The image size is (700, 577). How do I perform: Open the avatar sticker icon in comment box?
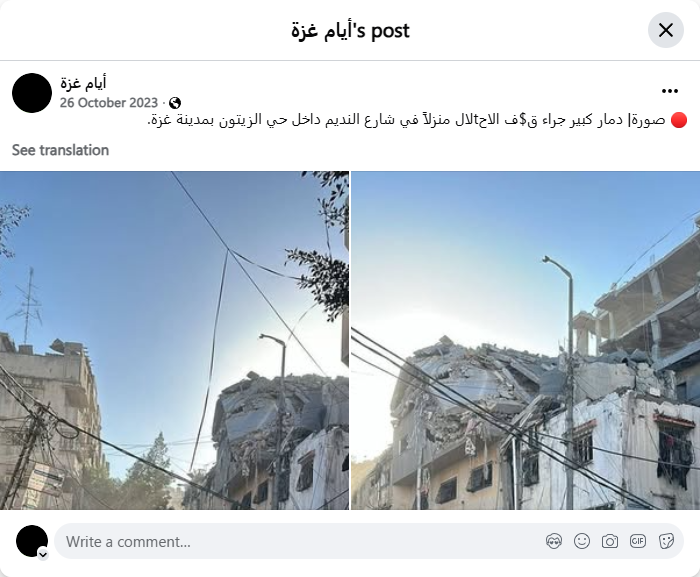tap(554, 541)
